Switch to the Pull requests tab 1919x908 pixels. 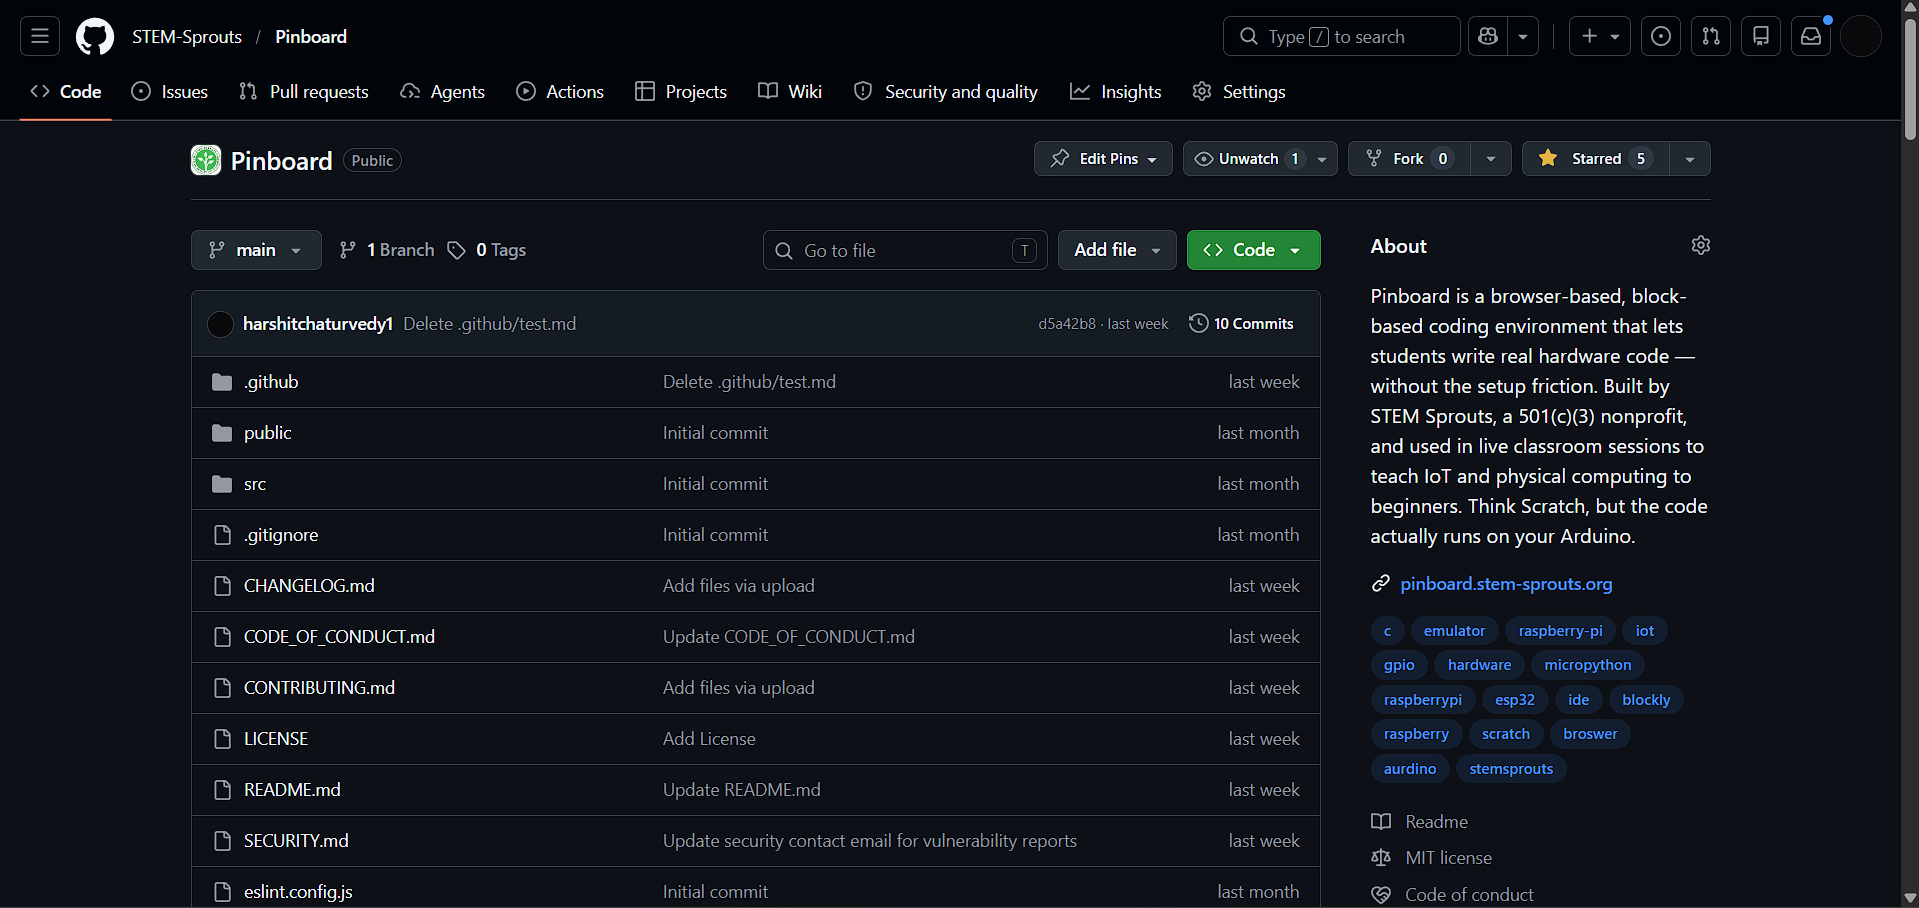click(x=304, y=92)
